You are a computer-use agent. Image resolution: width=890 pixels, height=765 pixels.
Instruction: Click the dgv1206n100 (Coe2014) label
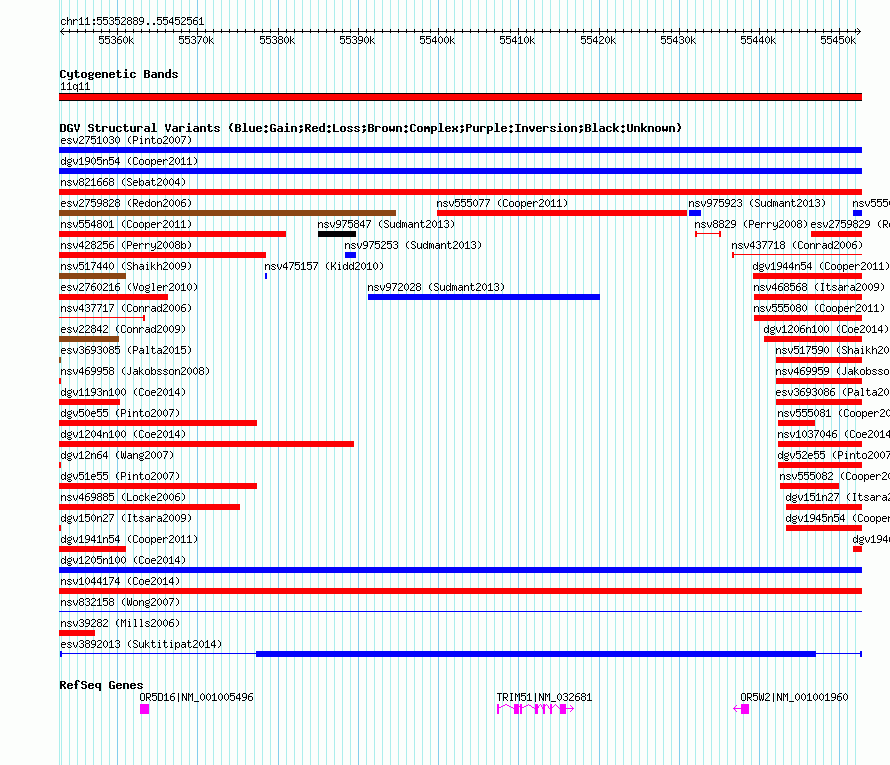826,329
